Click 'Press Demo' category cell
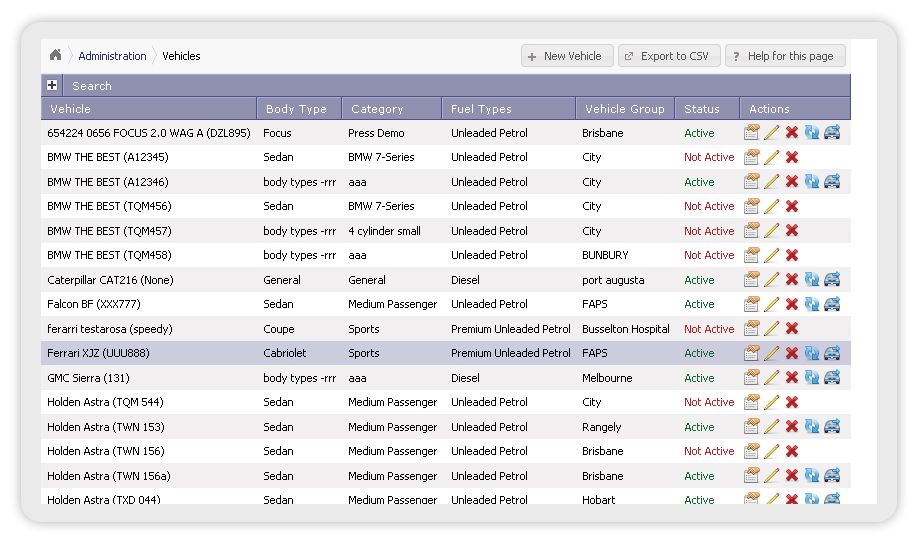Viewport: 918px width, 544px height. [376, 133]
